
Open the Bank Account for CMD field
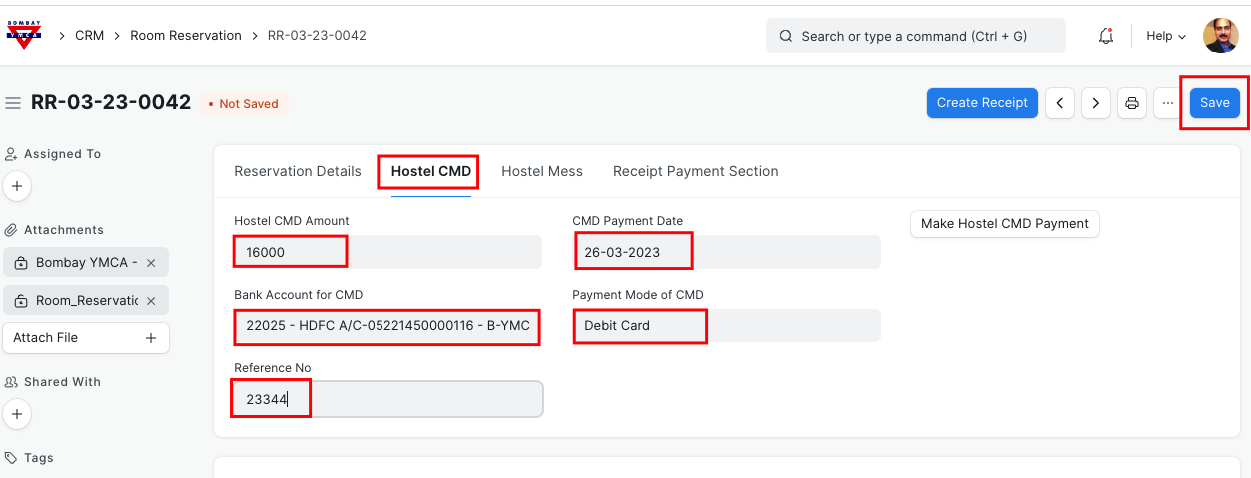[388, 326]
